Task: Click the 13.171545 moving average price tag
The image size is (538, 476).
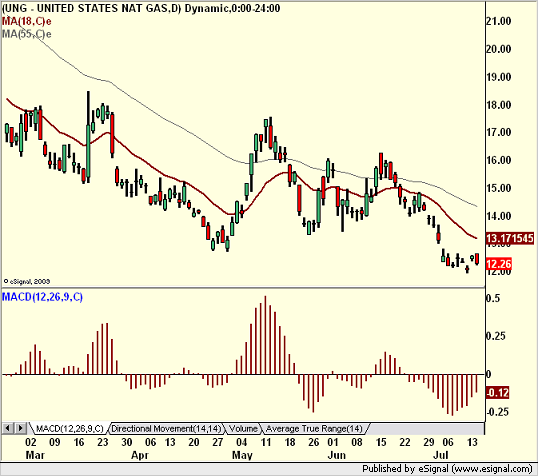Action: click(x=510, y=238)
